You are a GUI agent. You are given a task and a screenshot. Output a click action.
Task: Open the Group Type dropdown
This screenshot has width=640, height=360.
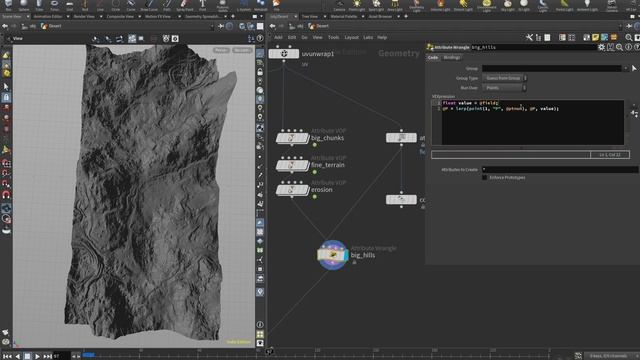(x=504, y=78)
